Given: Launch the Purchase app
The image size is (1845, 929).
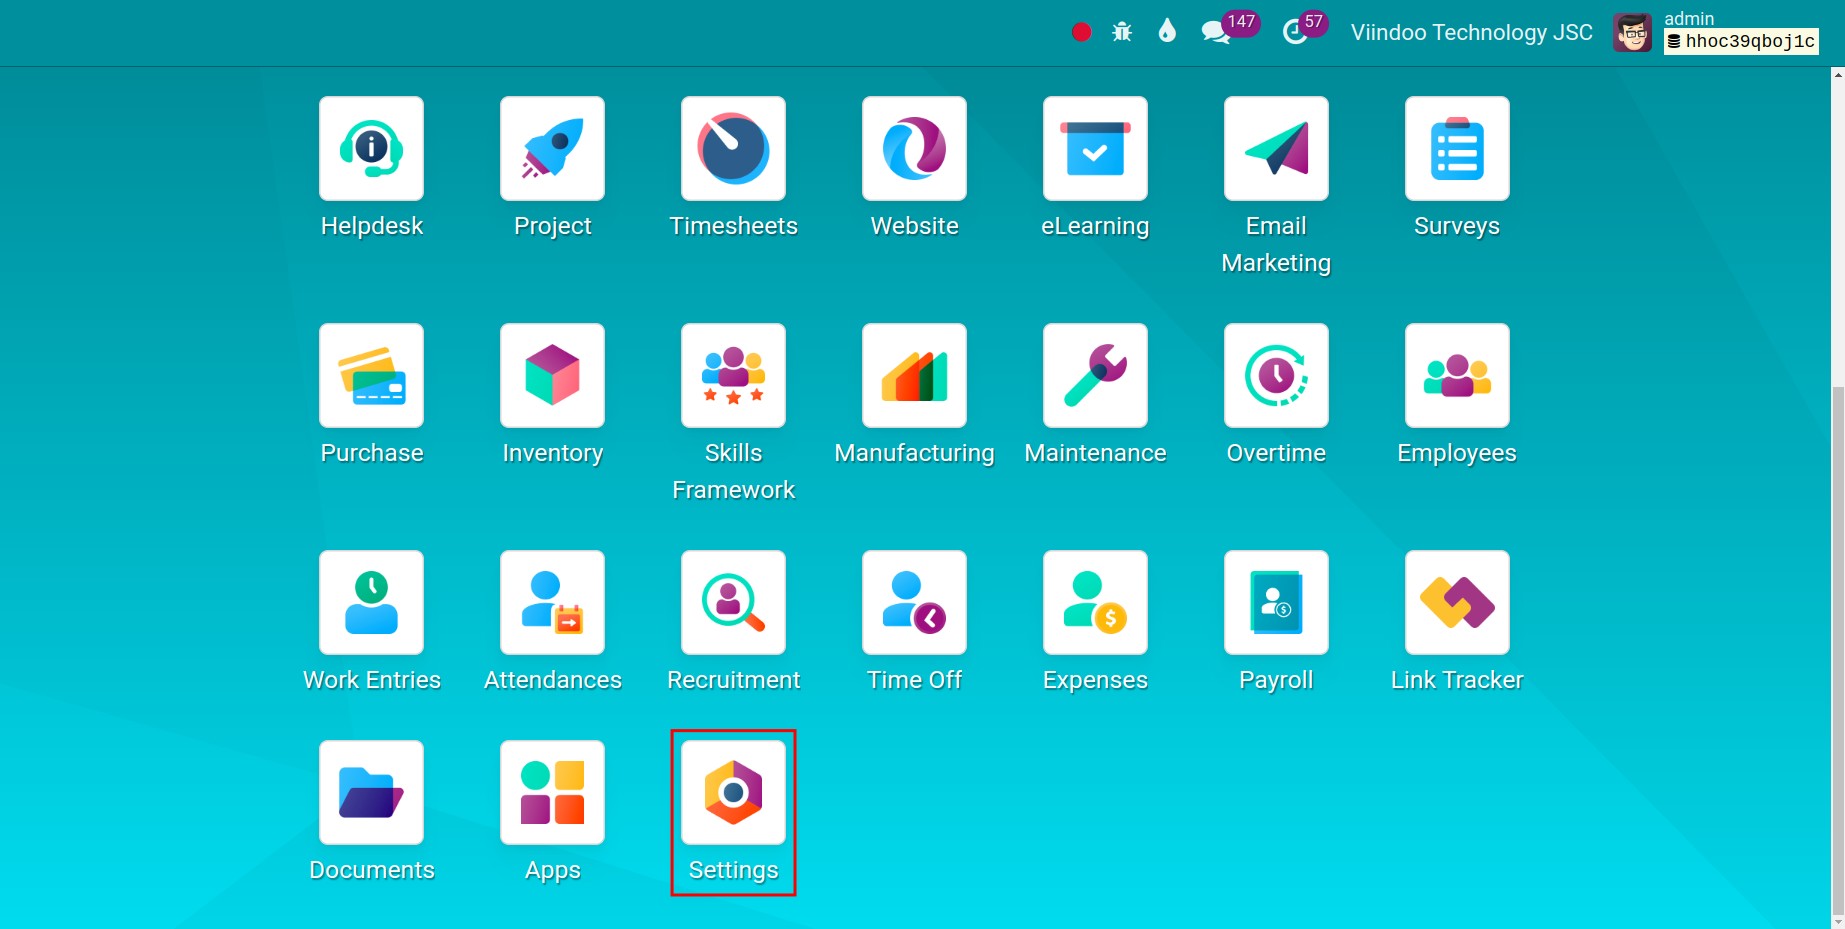Looking at the screenshot, I should coord(371,376).
